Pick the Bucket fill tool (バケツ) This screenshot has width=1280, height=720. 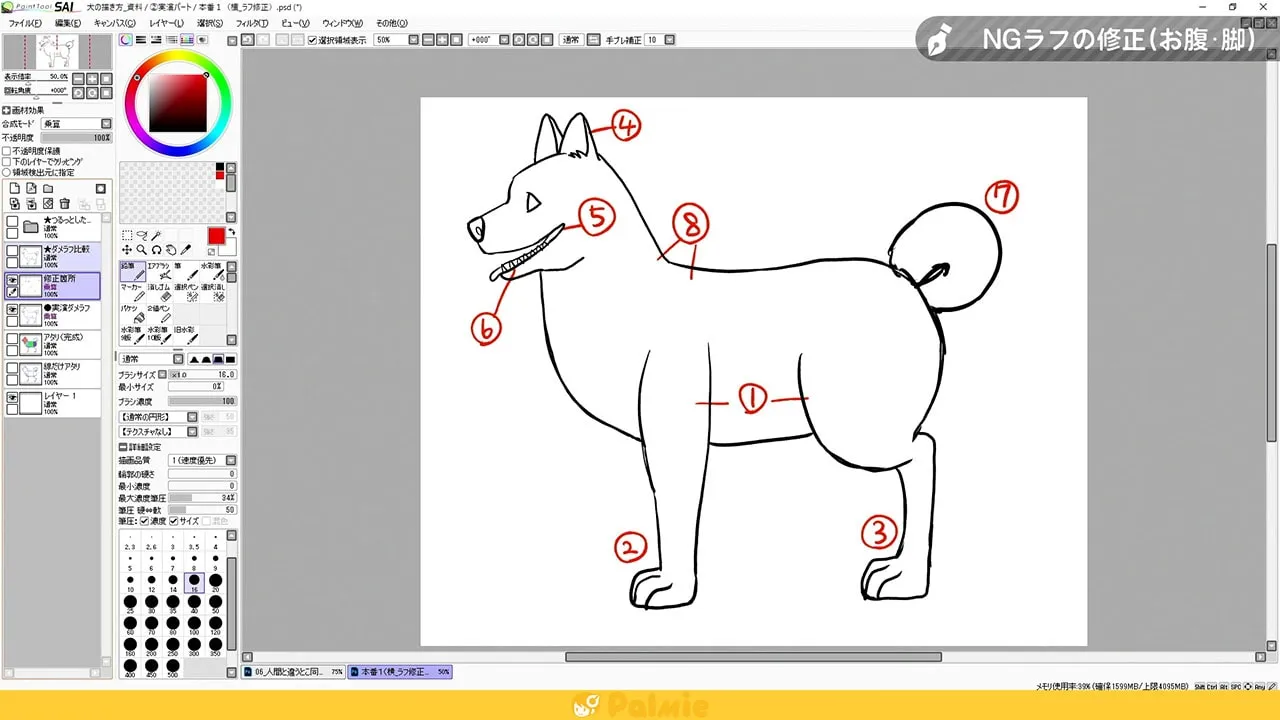[131, 314]
